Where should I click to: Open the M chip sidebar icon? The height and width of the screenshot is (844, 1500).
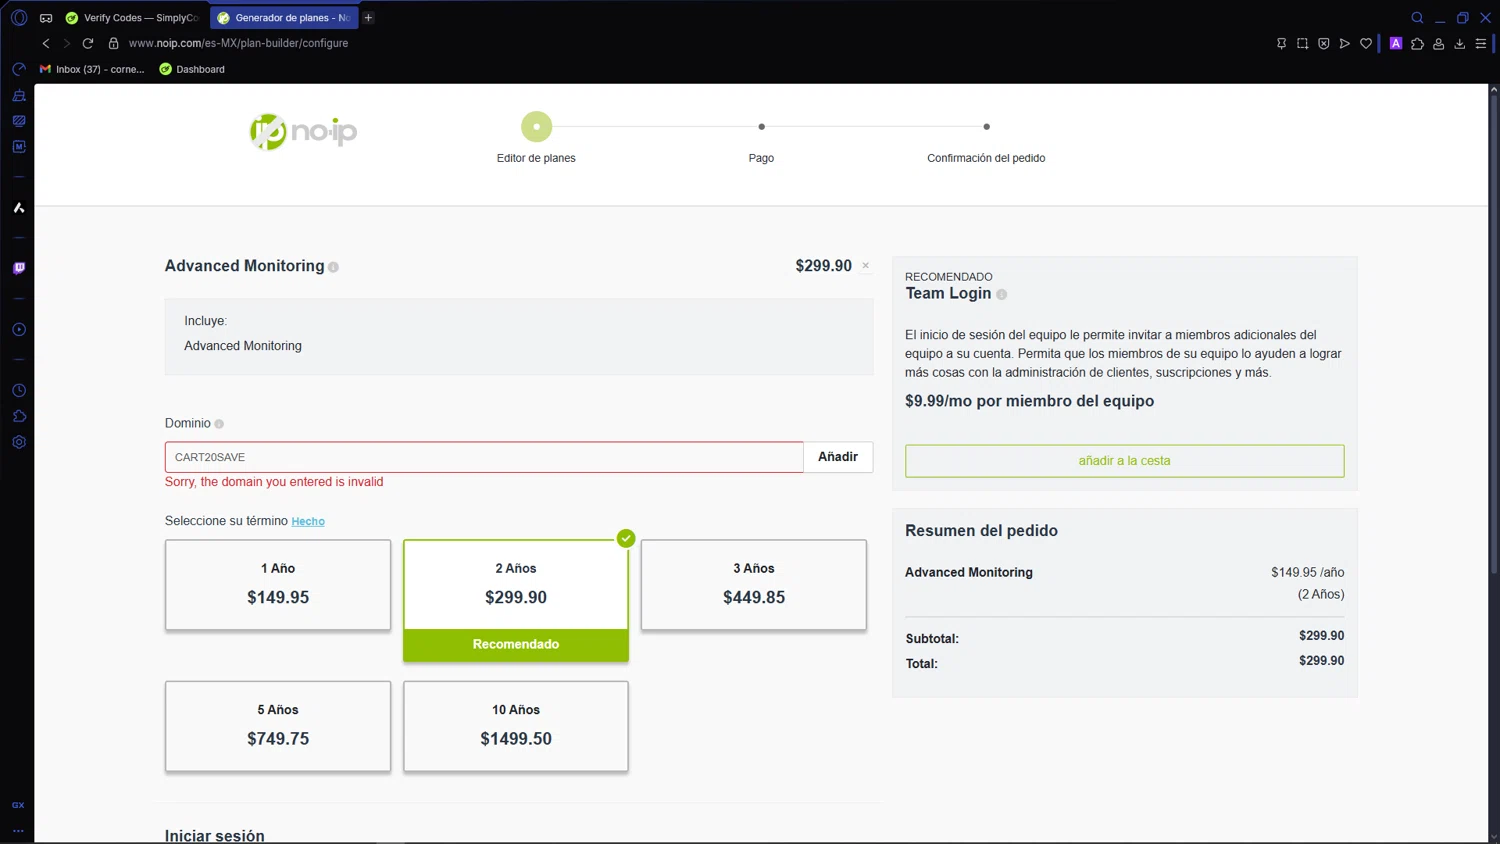(x=19, y=146)
